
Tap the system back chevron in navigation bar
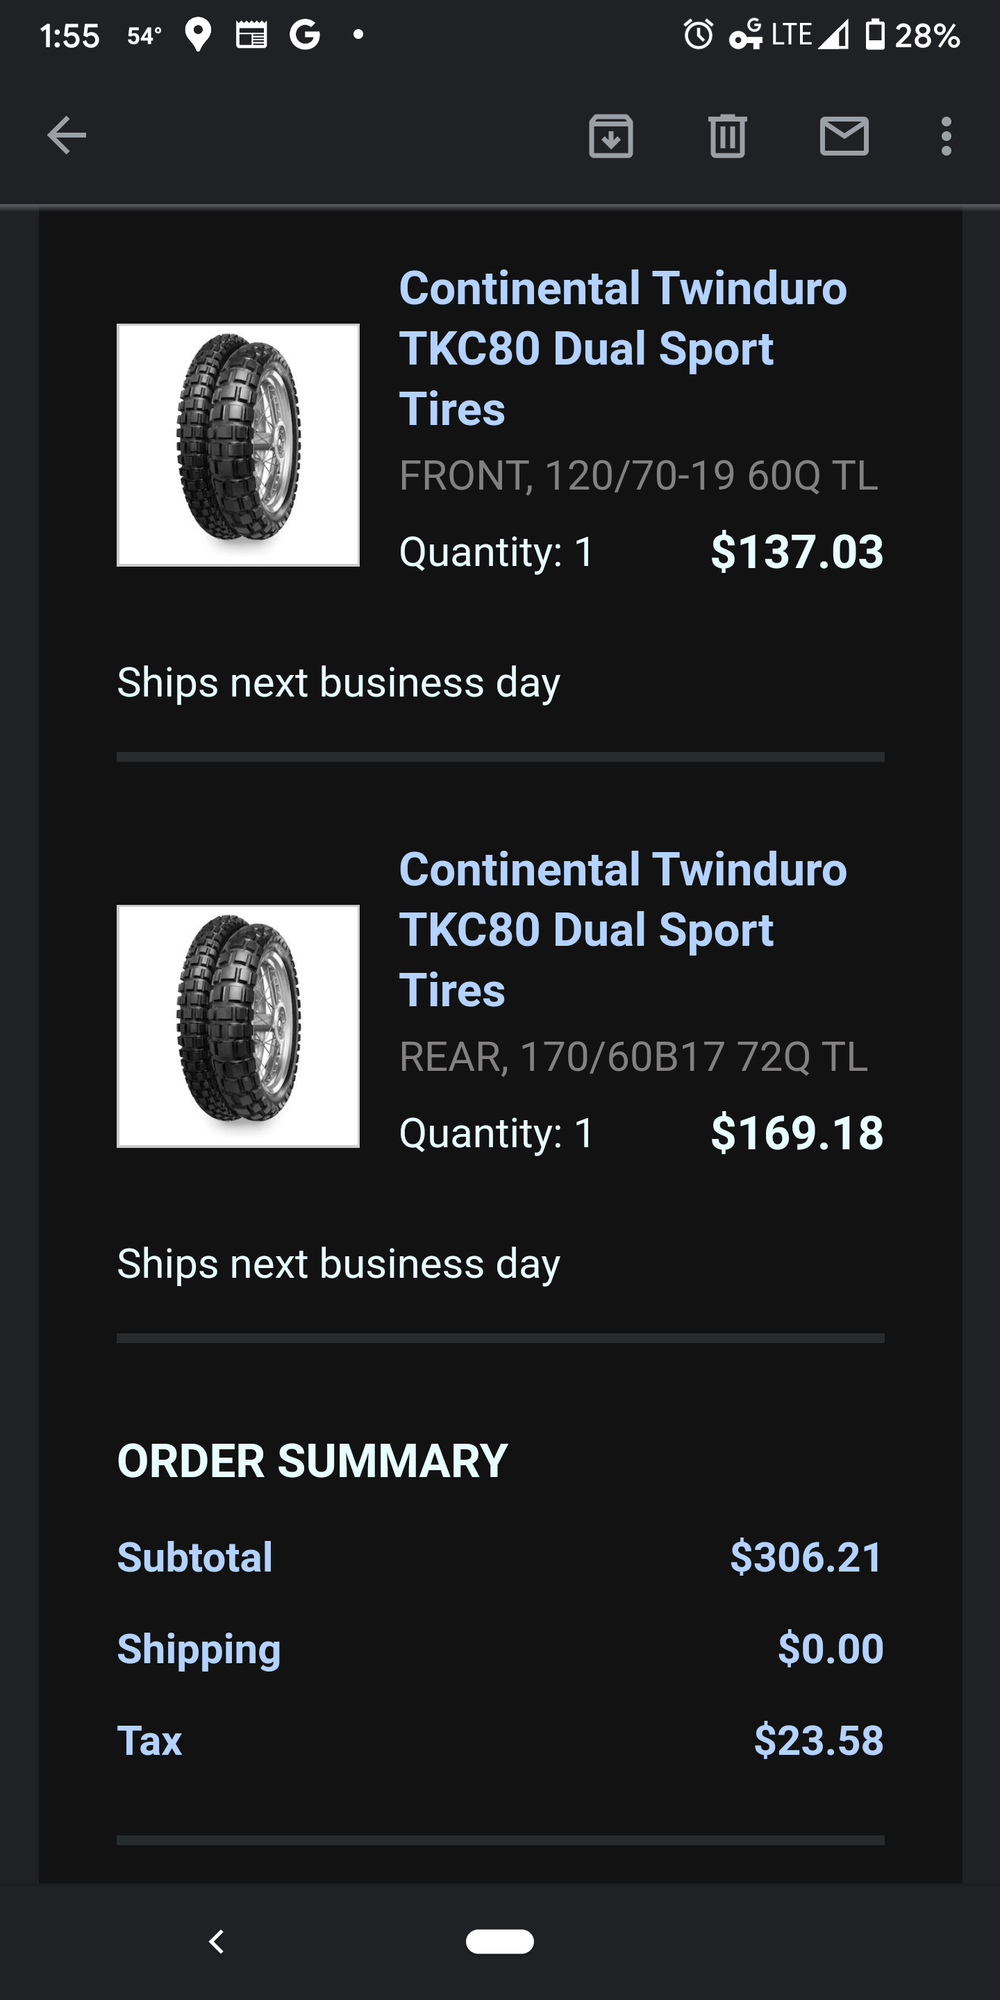click(x=216, y=1941)
